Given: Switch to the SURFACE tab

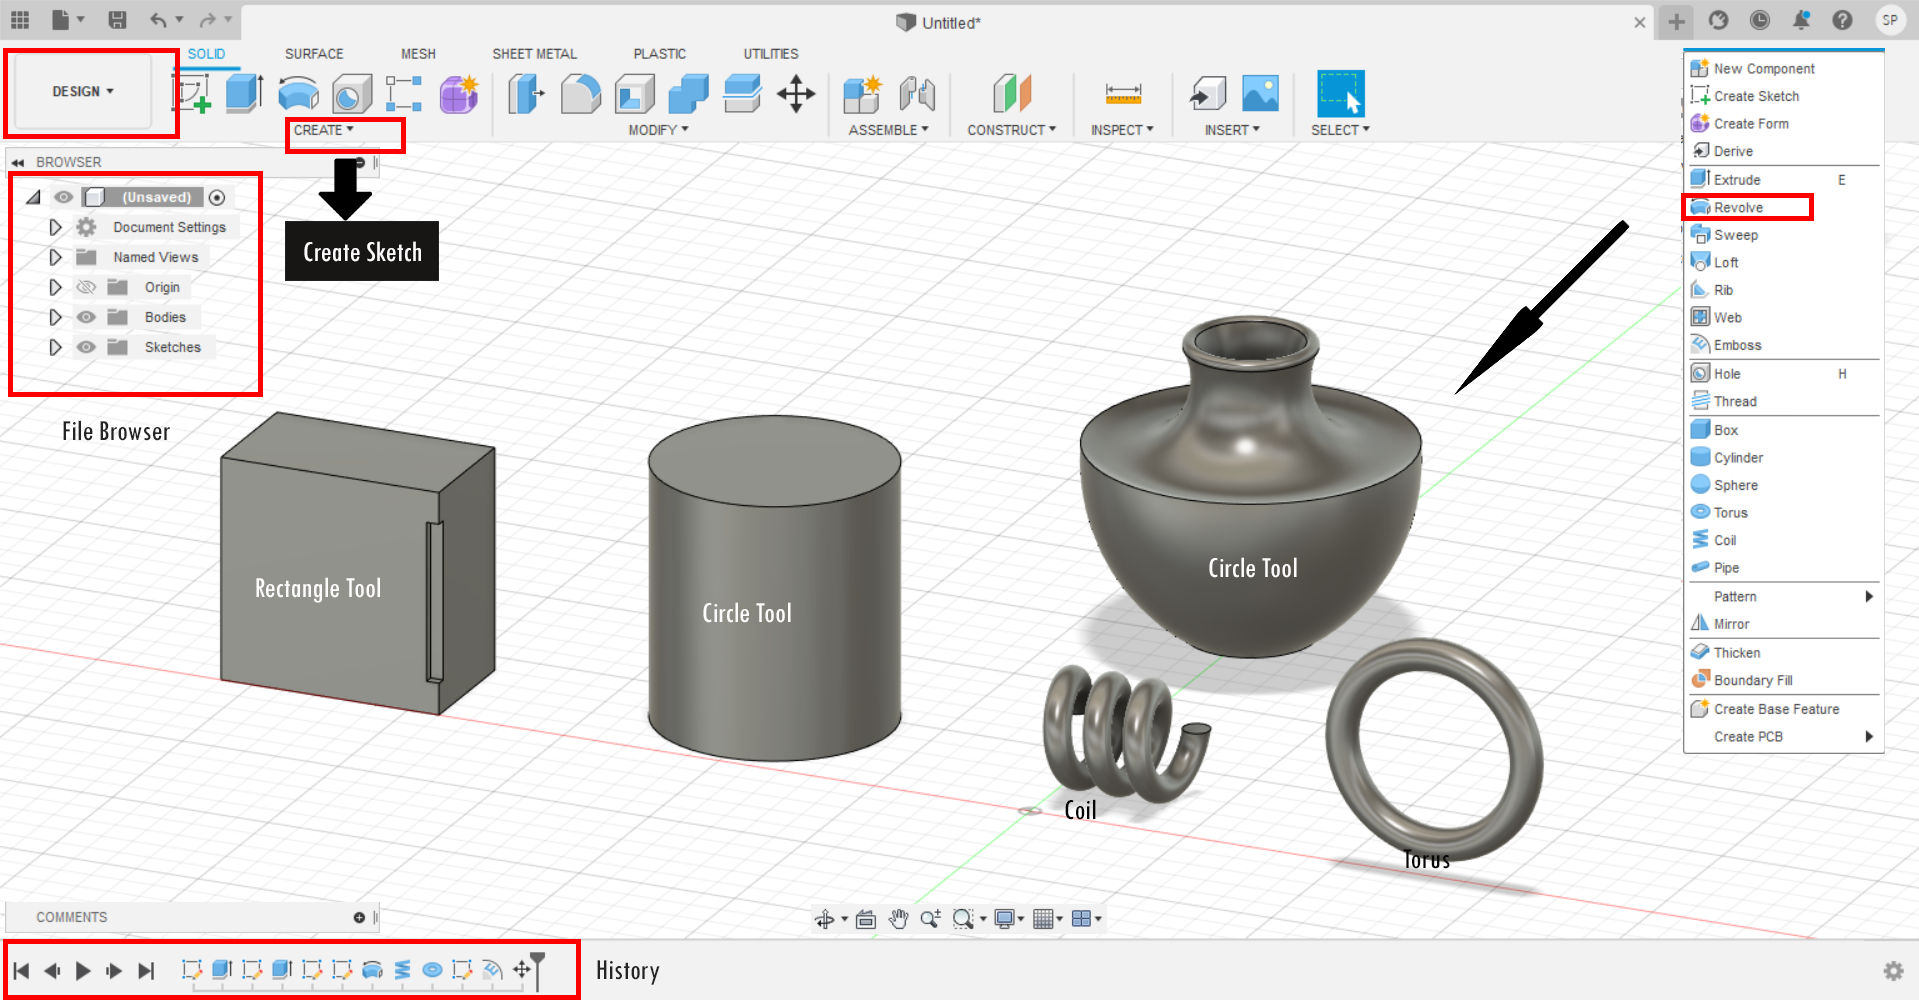Looking at the screenshot, I should click(314, 54).
